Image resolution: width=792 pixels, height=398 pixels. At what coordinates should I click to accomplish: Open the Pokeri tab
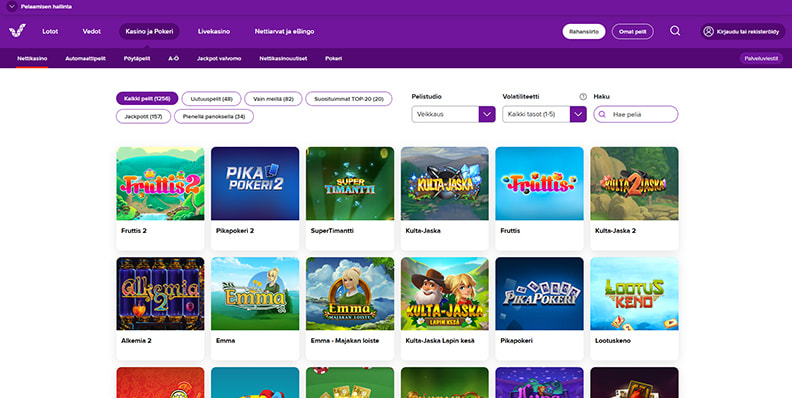(x=333, y=59)
